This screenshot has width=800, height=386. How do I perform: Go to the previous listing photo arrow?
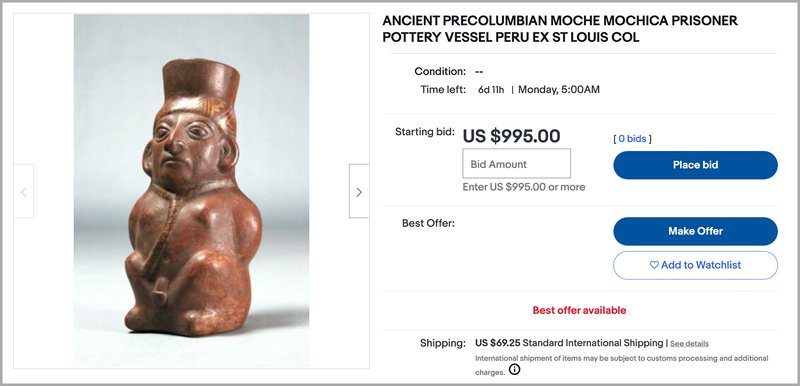pos(23,191)
